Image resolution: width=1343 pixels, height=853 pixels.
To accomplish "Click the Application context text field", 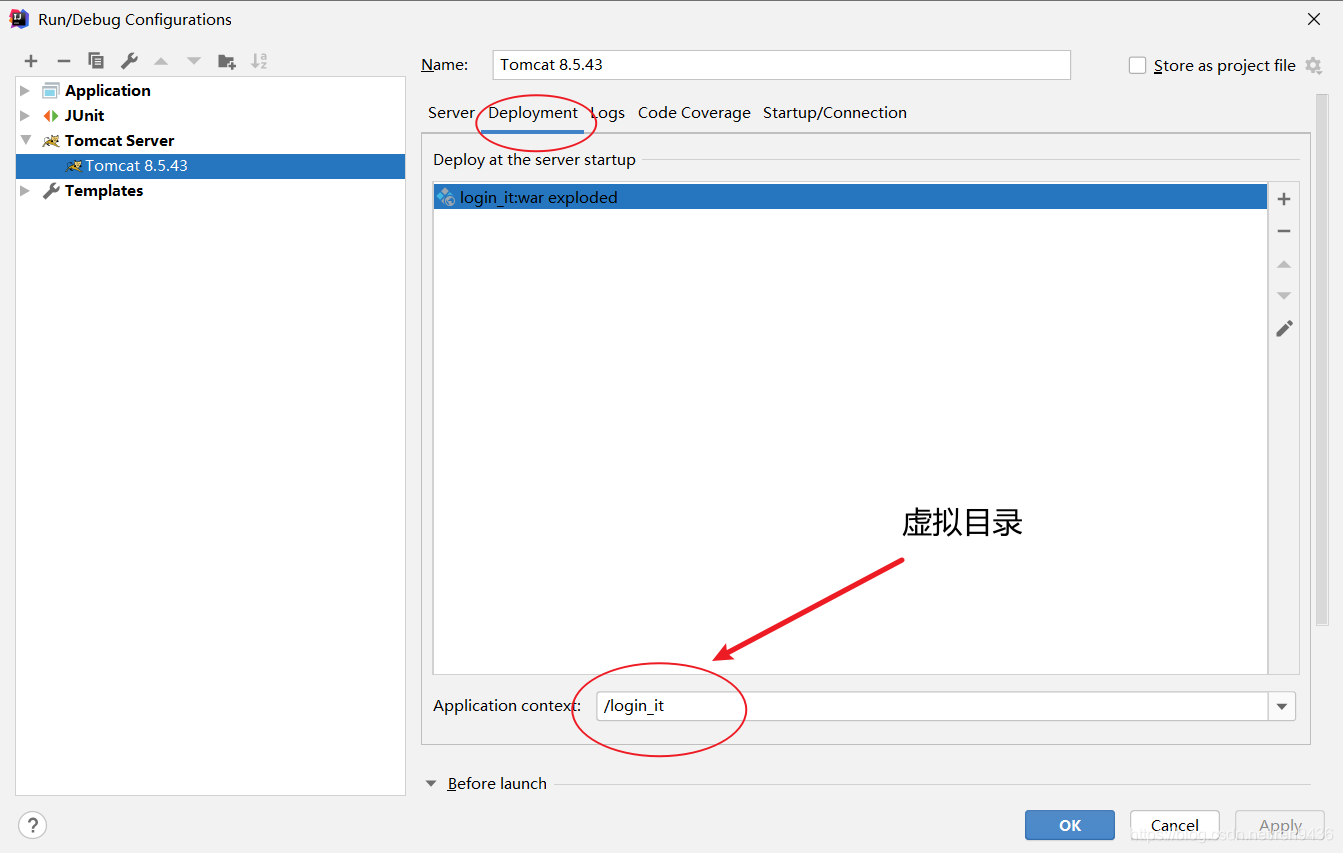I will click(x=932, y=706).
